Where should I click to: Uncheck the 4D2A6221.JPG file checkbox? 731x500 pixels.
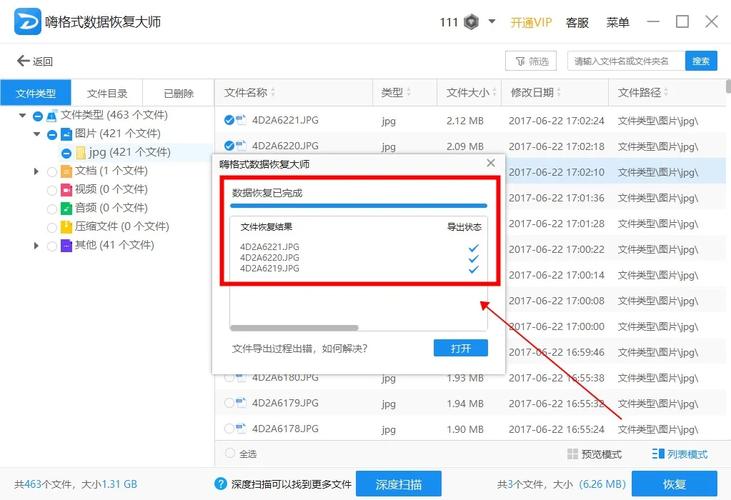[229, 120]
